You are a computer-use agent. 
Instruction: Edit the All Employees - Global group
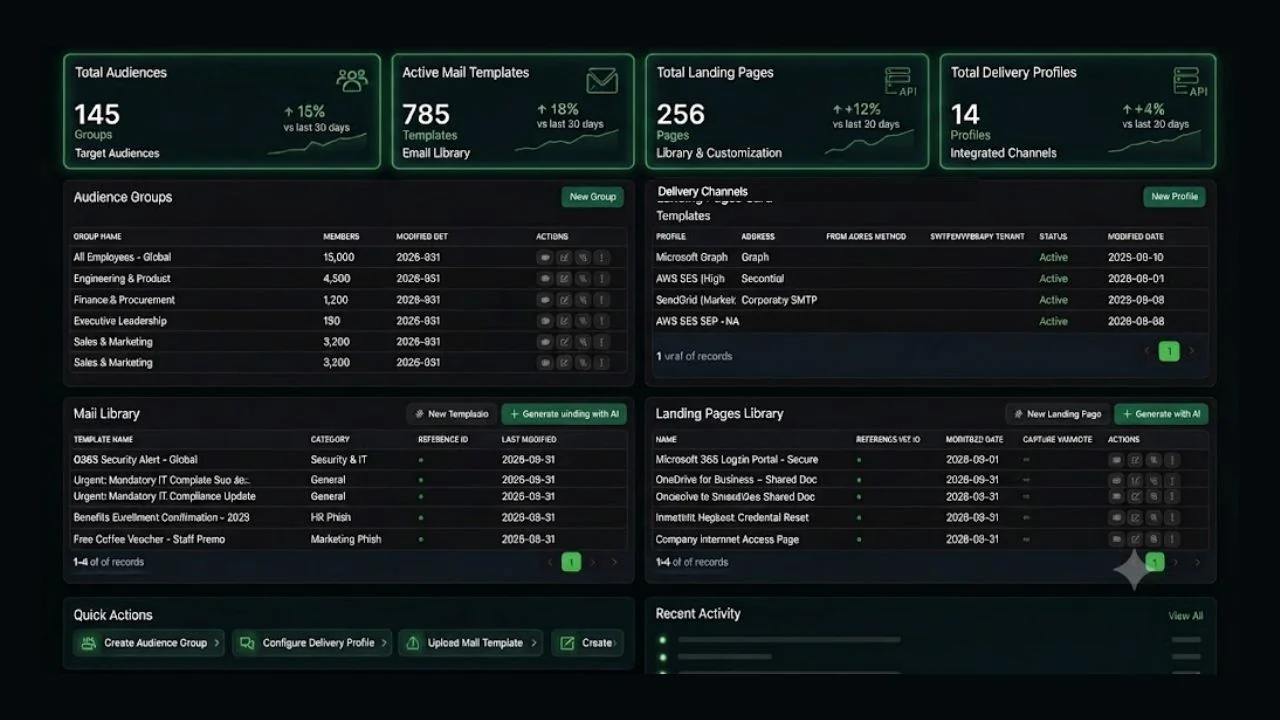pyautogui.click(x=564, y=257)
